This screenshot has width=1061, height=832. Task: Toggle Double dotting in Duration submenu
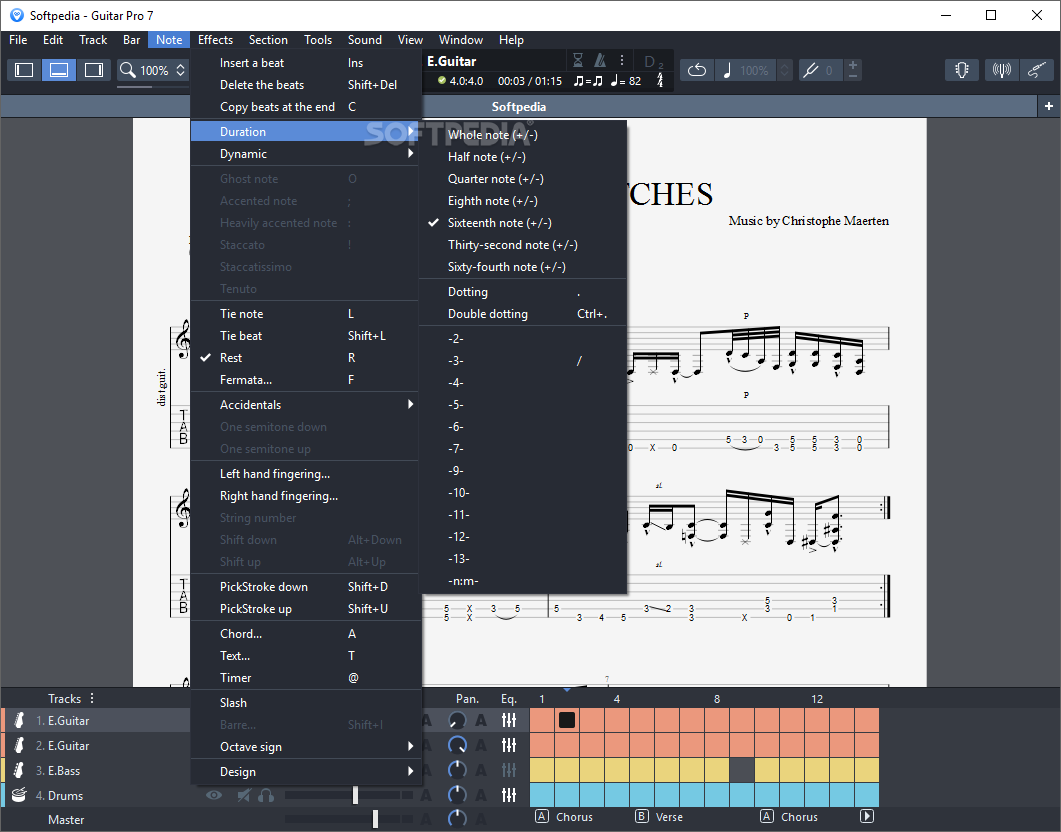(522, 314)
